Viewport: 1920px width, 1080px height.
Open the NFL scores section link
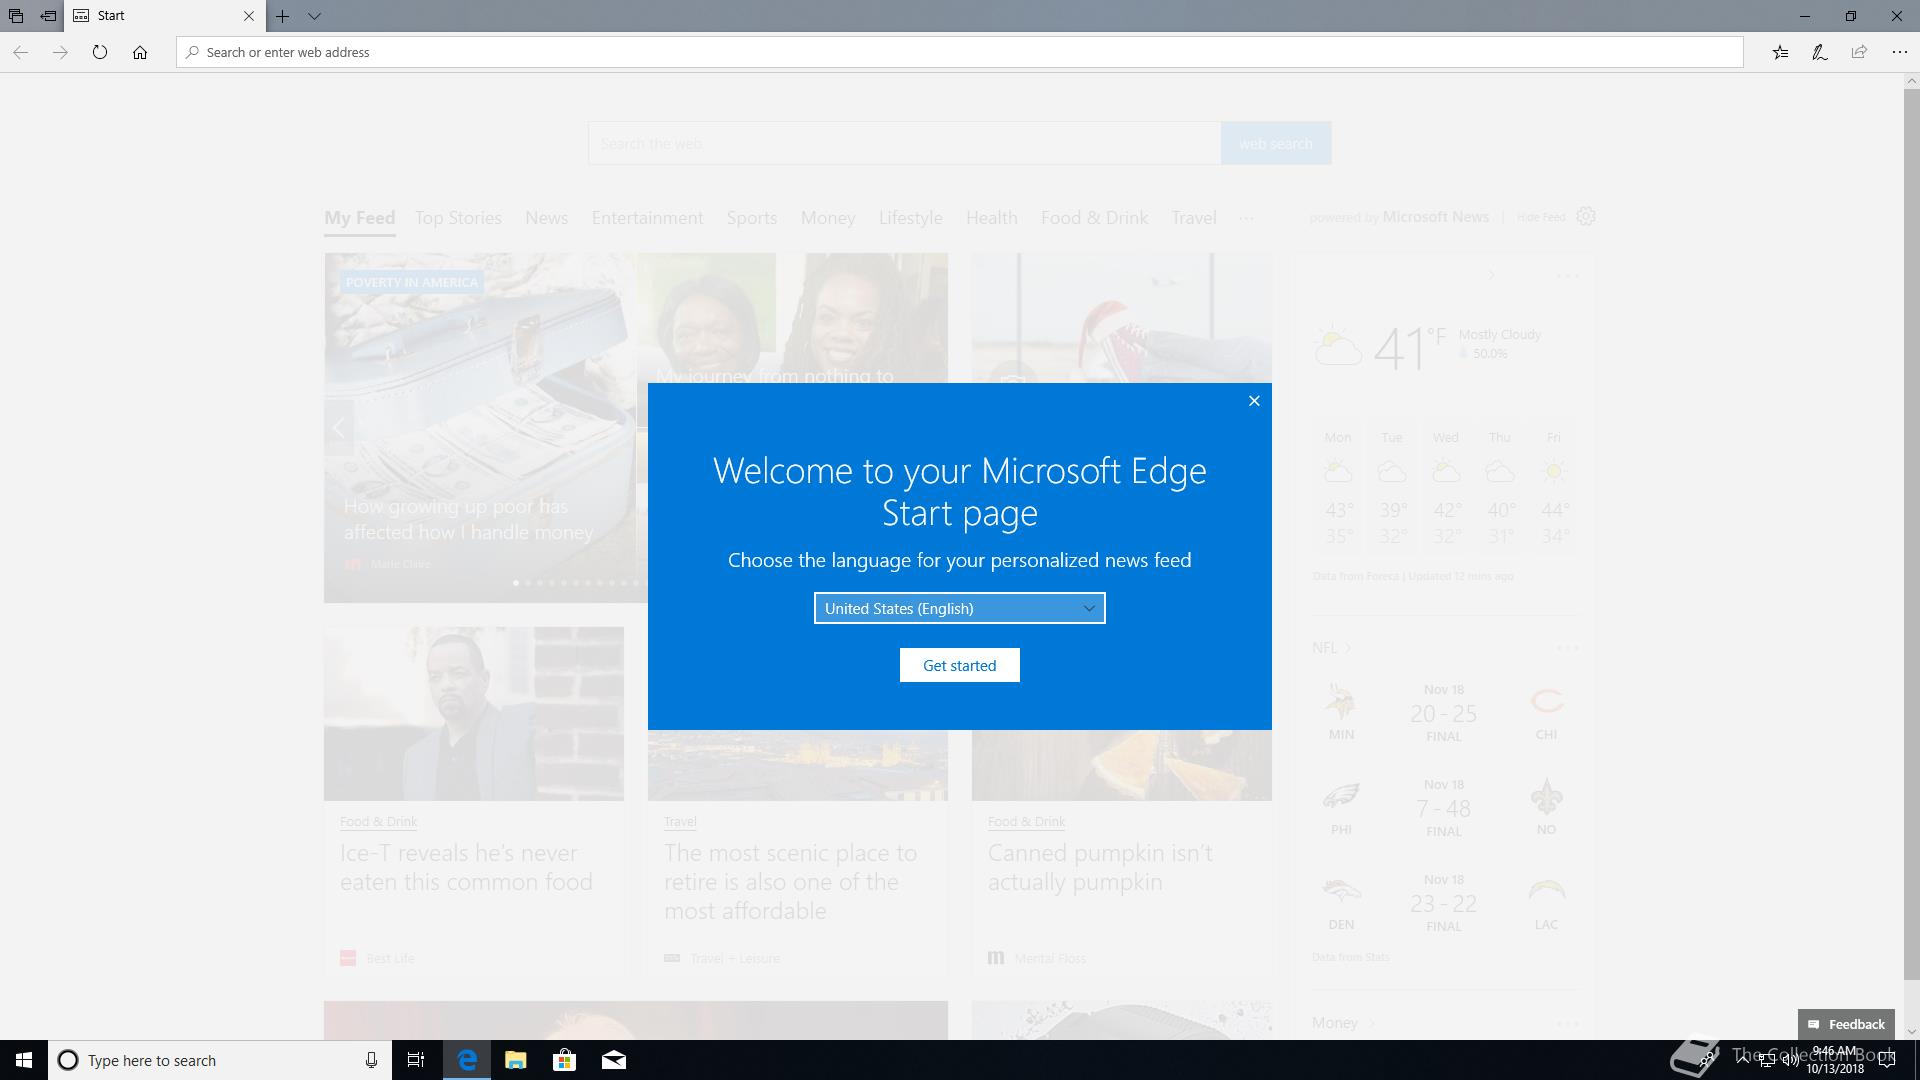click(x=1331, y=648)
